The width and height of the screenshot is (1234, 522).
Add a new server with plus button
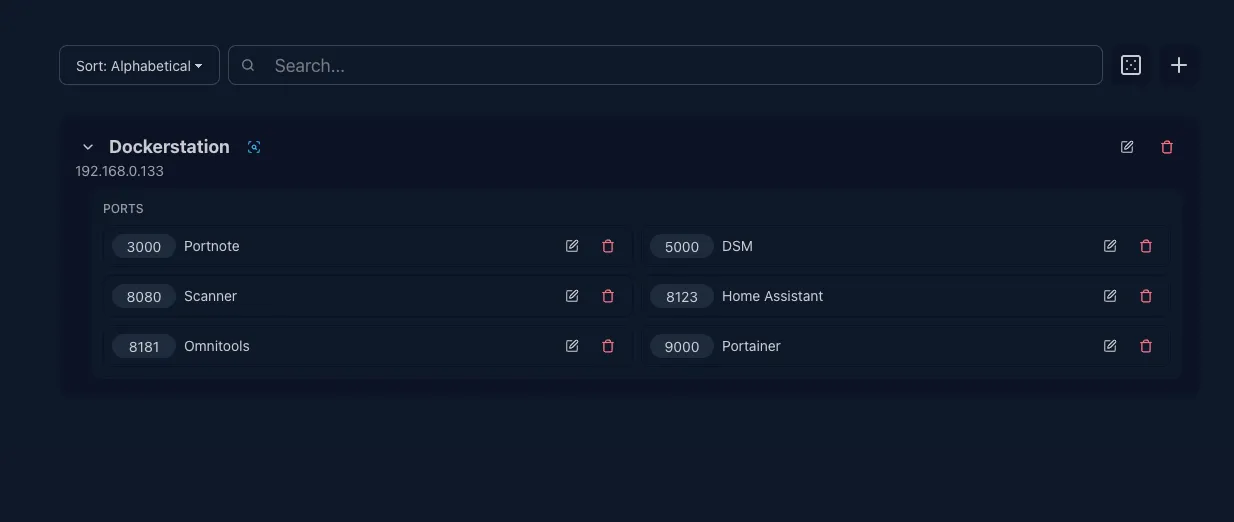(x=1179, y=65)
